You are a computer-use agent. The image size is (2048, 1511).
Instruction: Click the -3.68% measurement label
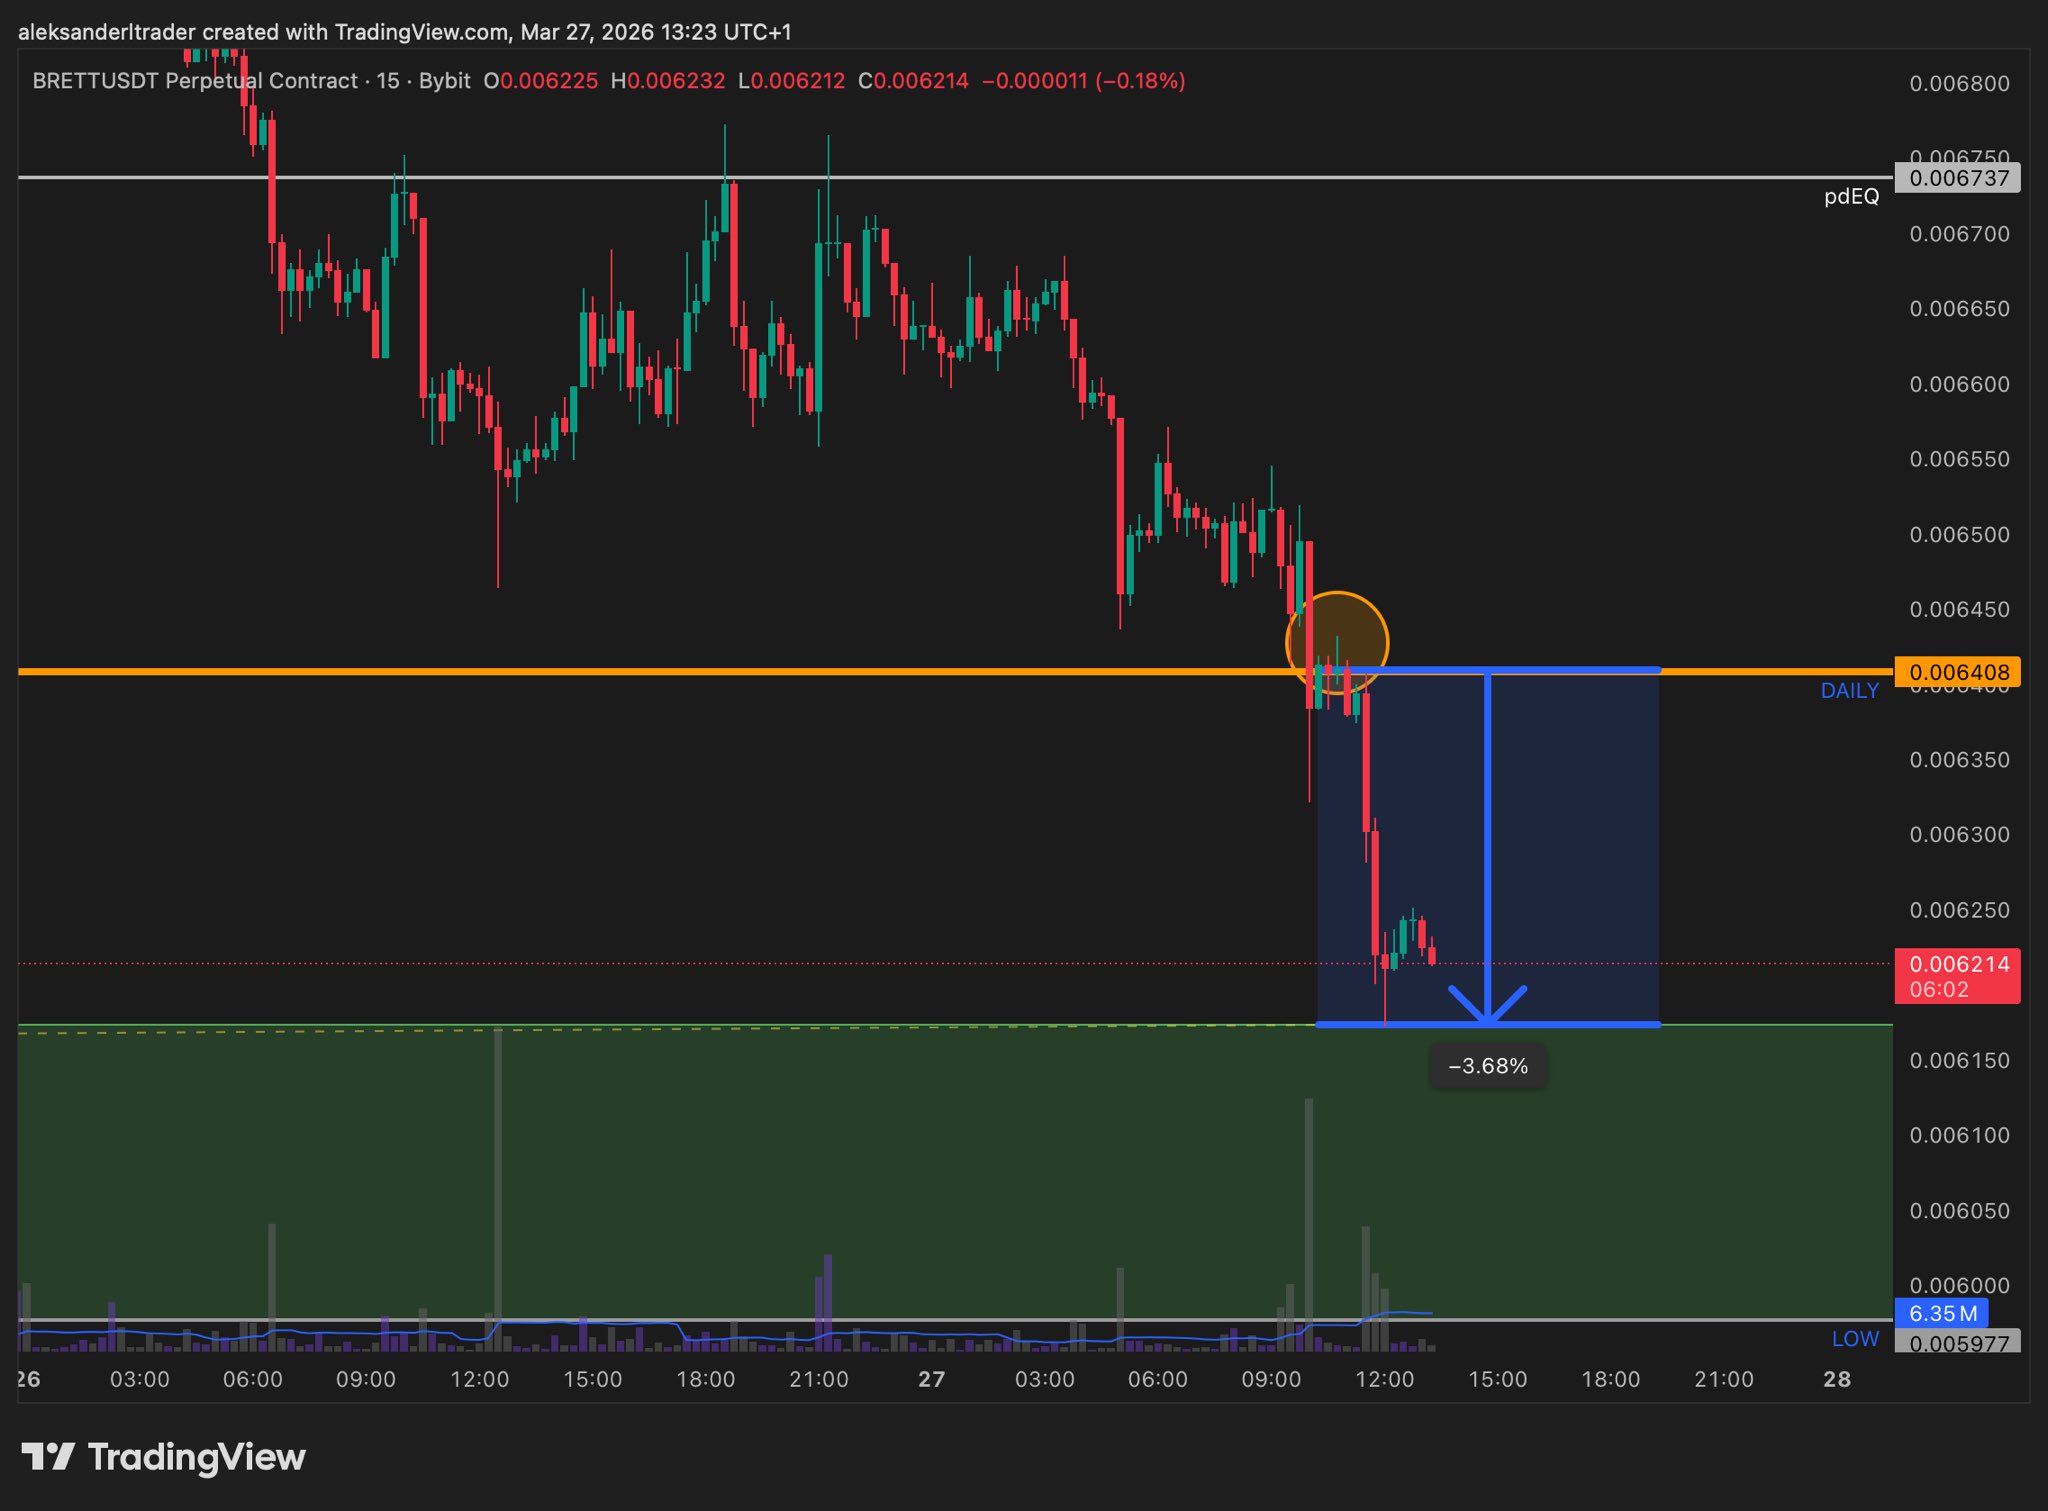(1488, 1066)
